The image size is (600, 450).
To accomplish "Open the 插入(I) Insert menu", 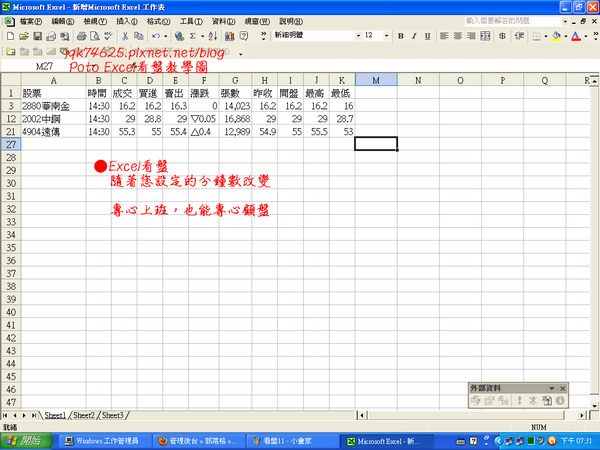I will point(127,21).
